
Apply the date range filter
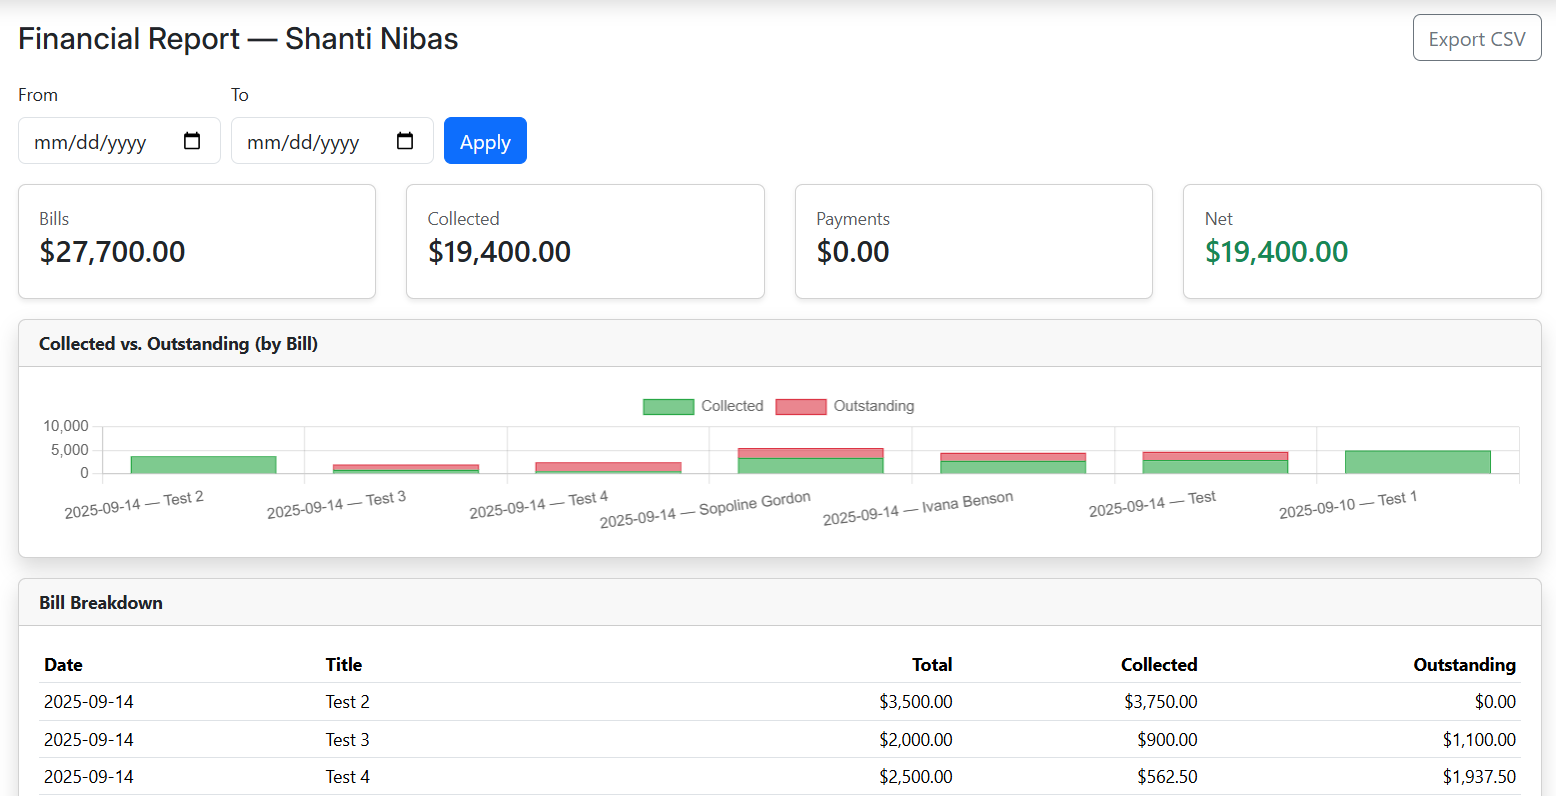pos(485,141)
